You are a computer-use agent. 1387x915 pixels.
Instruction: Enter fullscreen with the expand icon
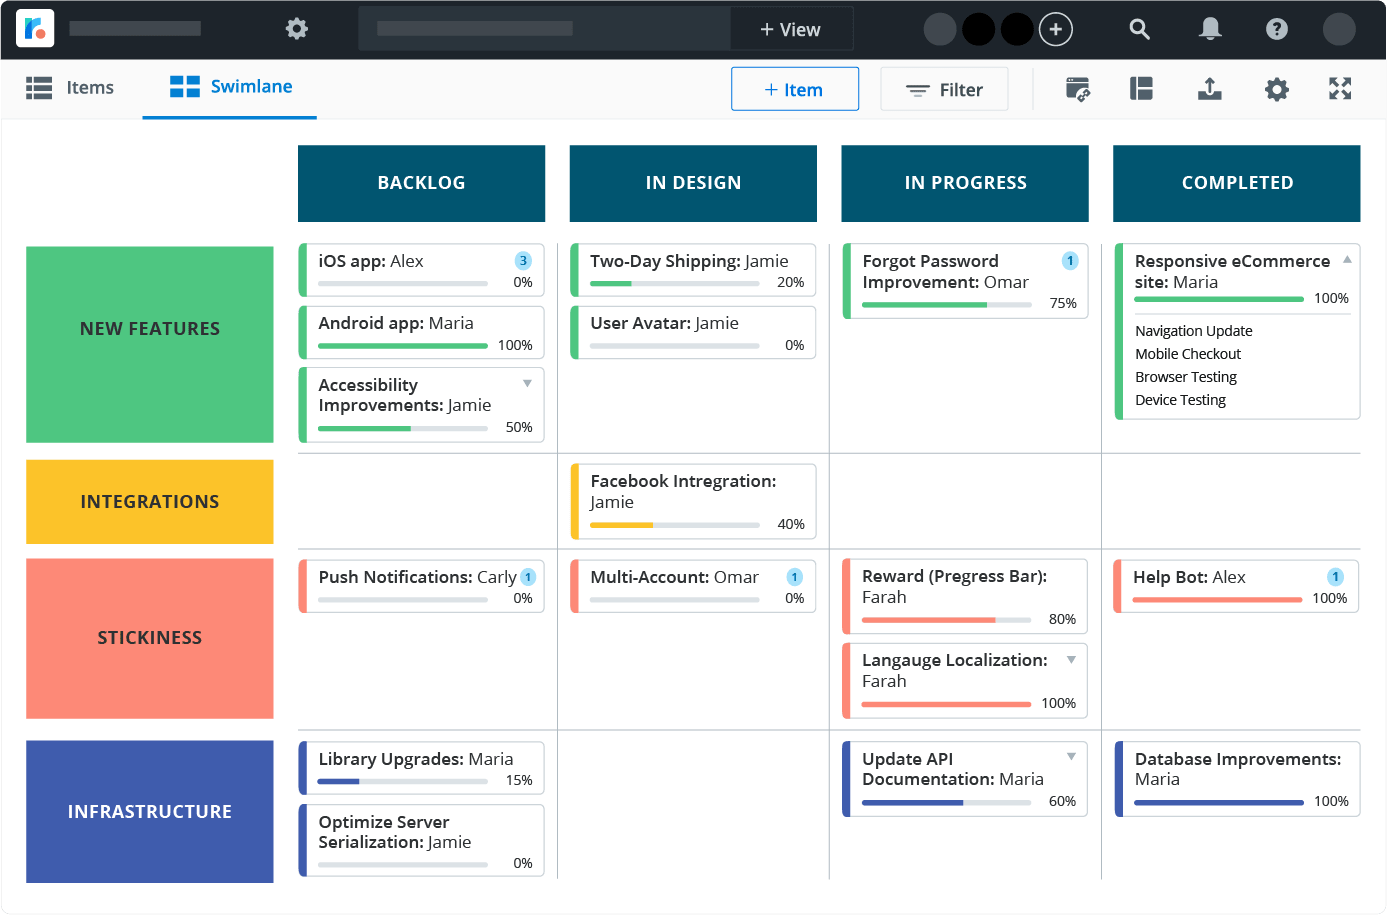pos(1340,89)
